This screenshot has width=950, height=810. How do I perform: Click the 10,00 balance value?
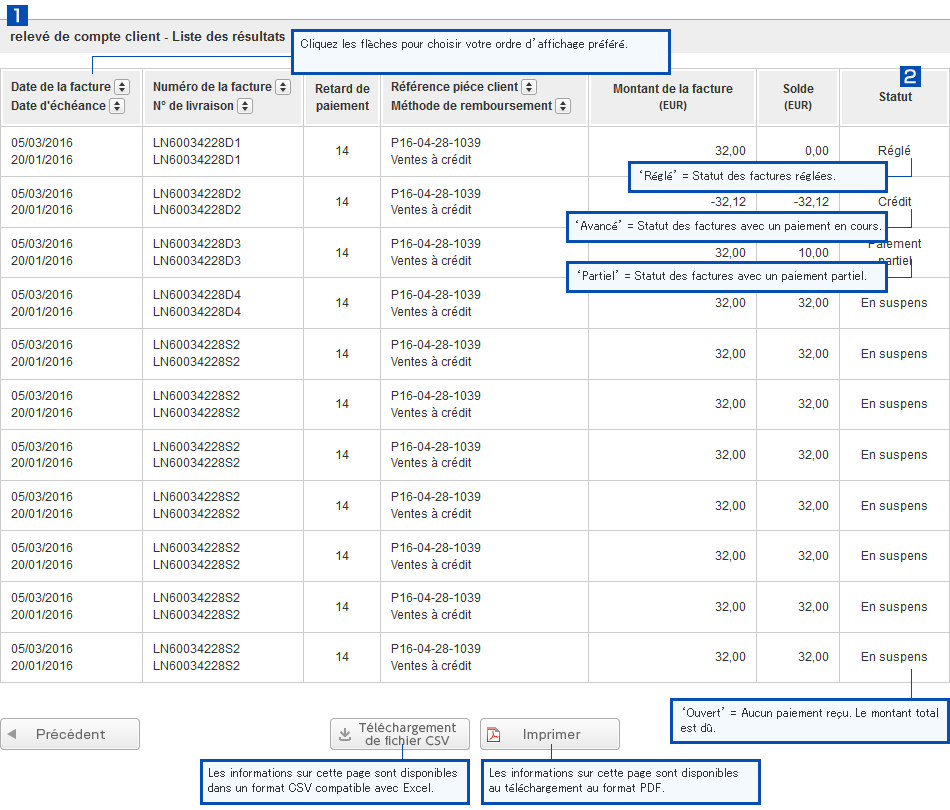point(813,253)
